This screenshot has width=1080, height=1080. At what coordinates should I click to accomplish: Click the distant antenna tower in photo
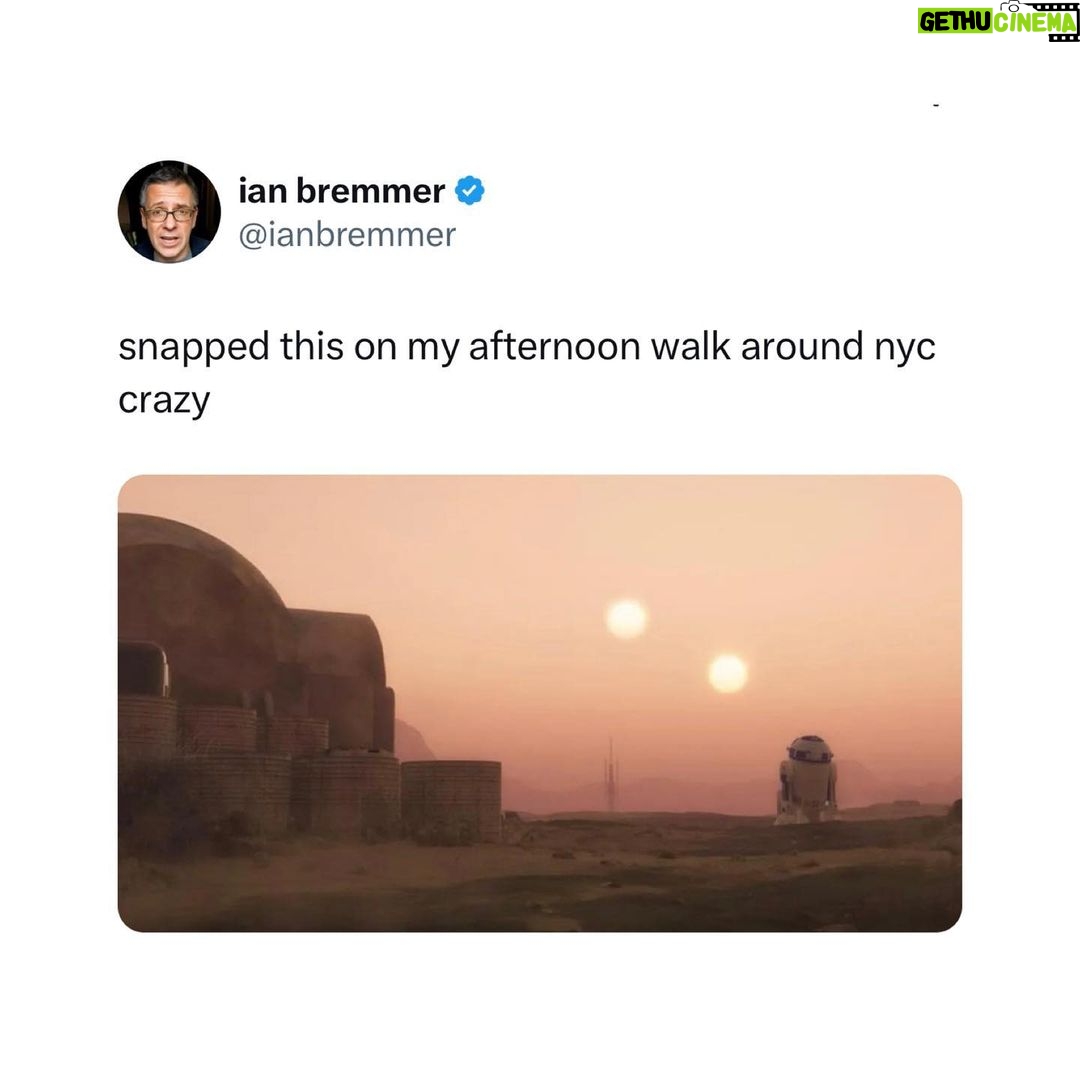[x=610, y=775]
